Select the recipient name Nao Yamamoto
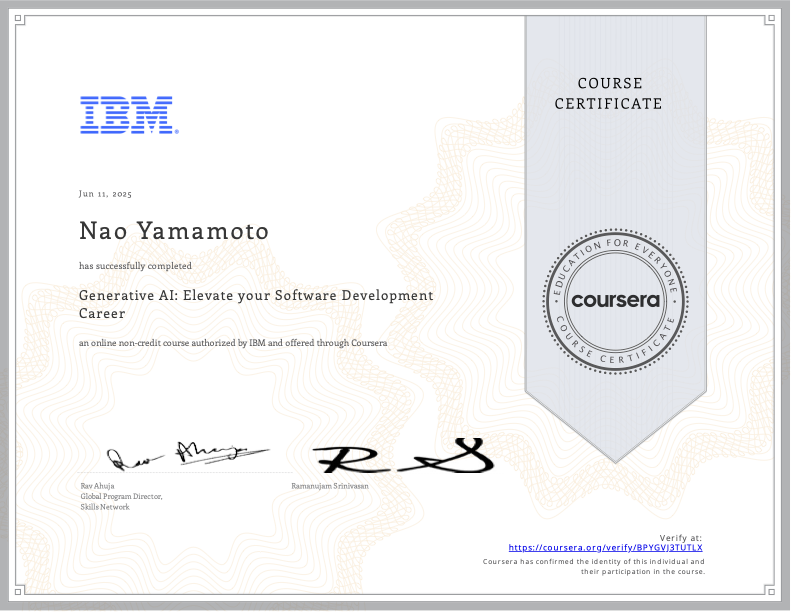This screenshot has width=792, height=612. point(174,231)
